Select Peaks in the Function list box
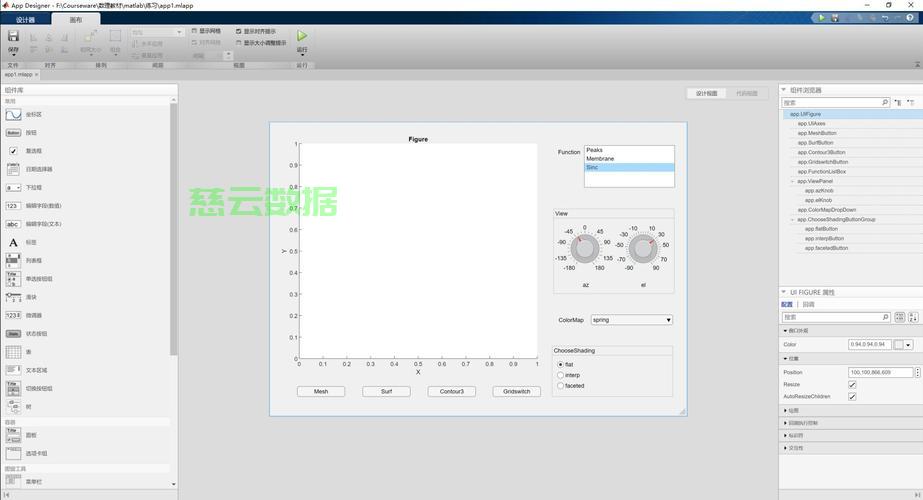 [629, 150]
